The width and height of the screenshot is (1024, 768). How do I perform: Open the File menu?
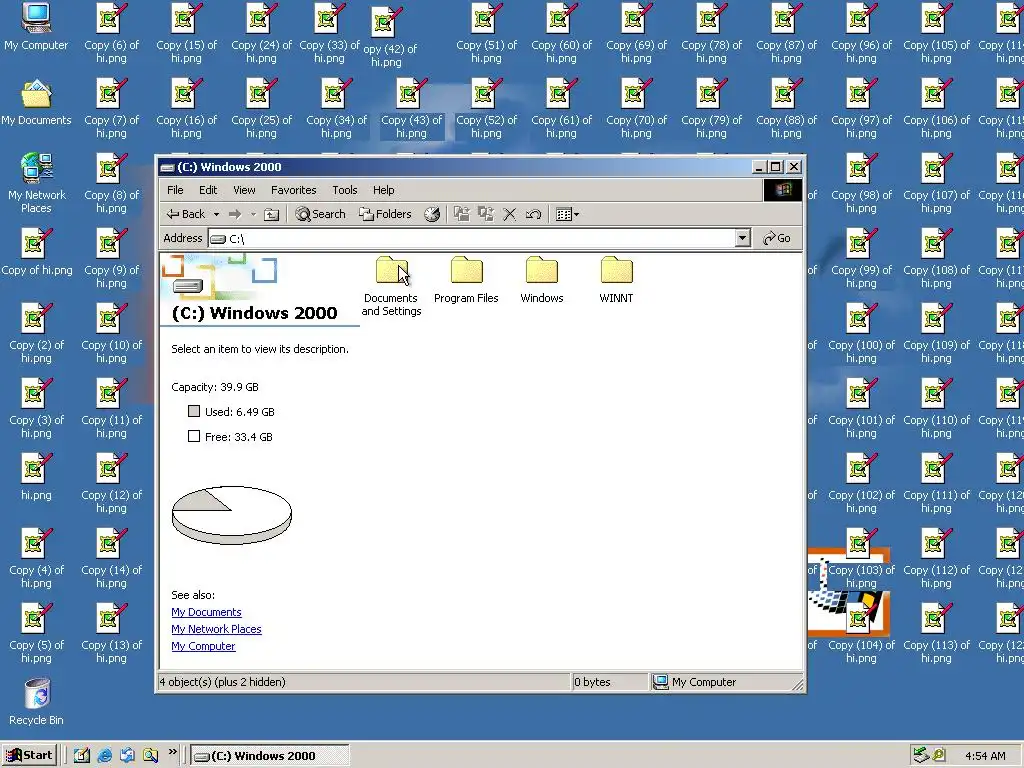tap(175, 190)
